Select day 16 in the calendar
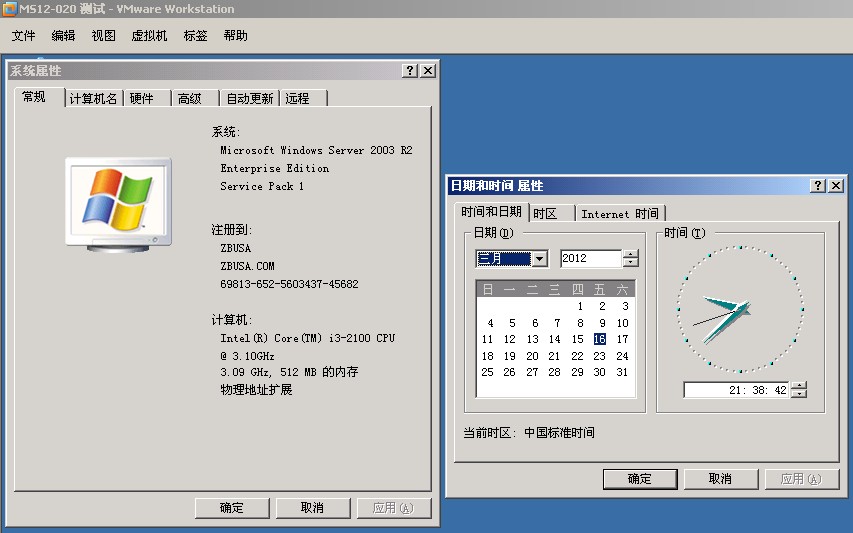Image resolution: width=853 pixels, height=533 pixels. (599, 339)
